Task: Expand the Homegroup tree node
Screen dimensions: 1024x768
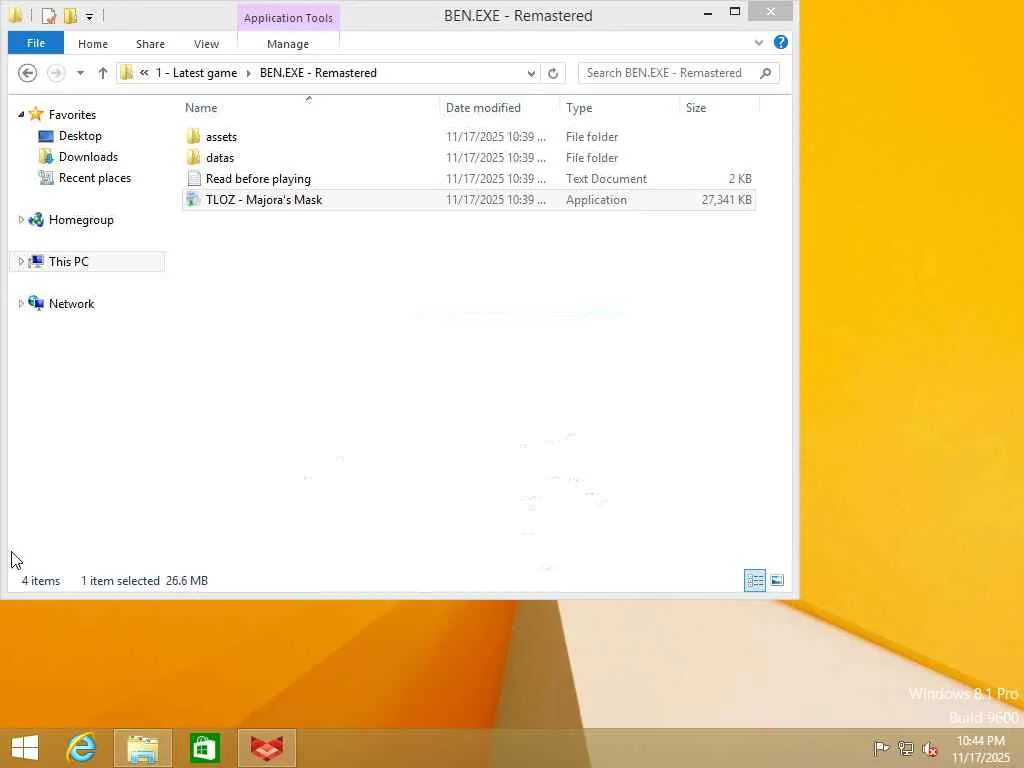Action: tap(21, 220)
